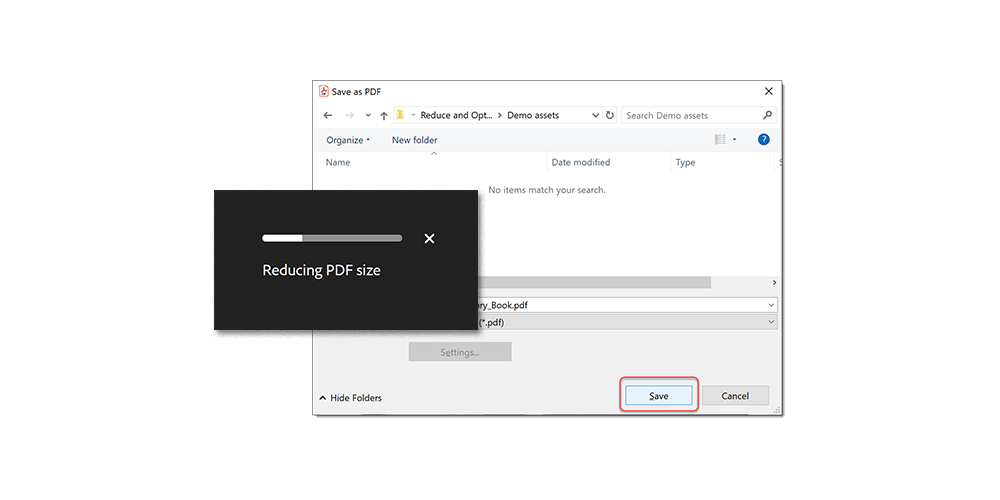Select the 'Reduce and Opt...' breadcrumb

coord(457,115)
